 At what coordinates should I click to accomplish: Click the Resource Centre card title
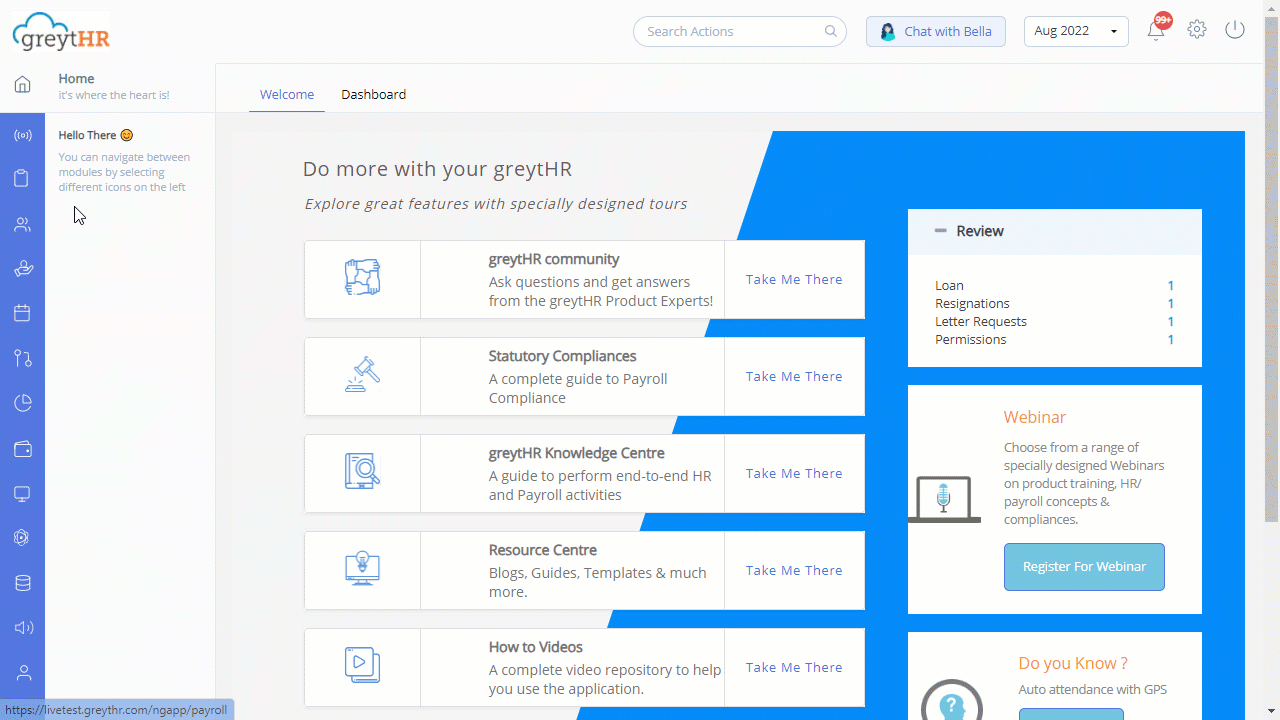pyautogui.click(x=543, y=550)
